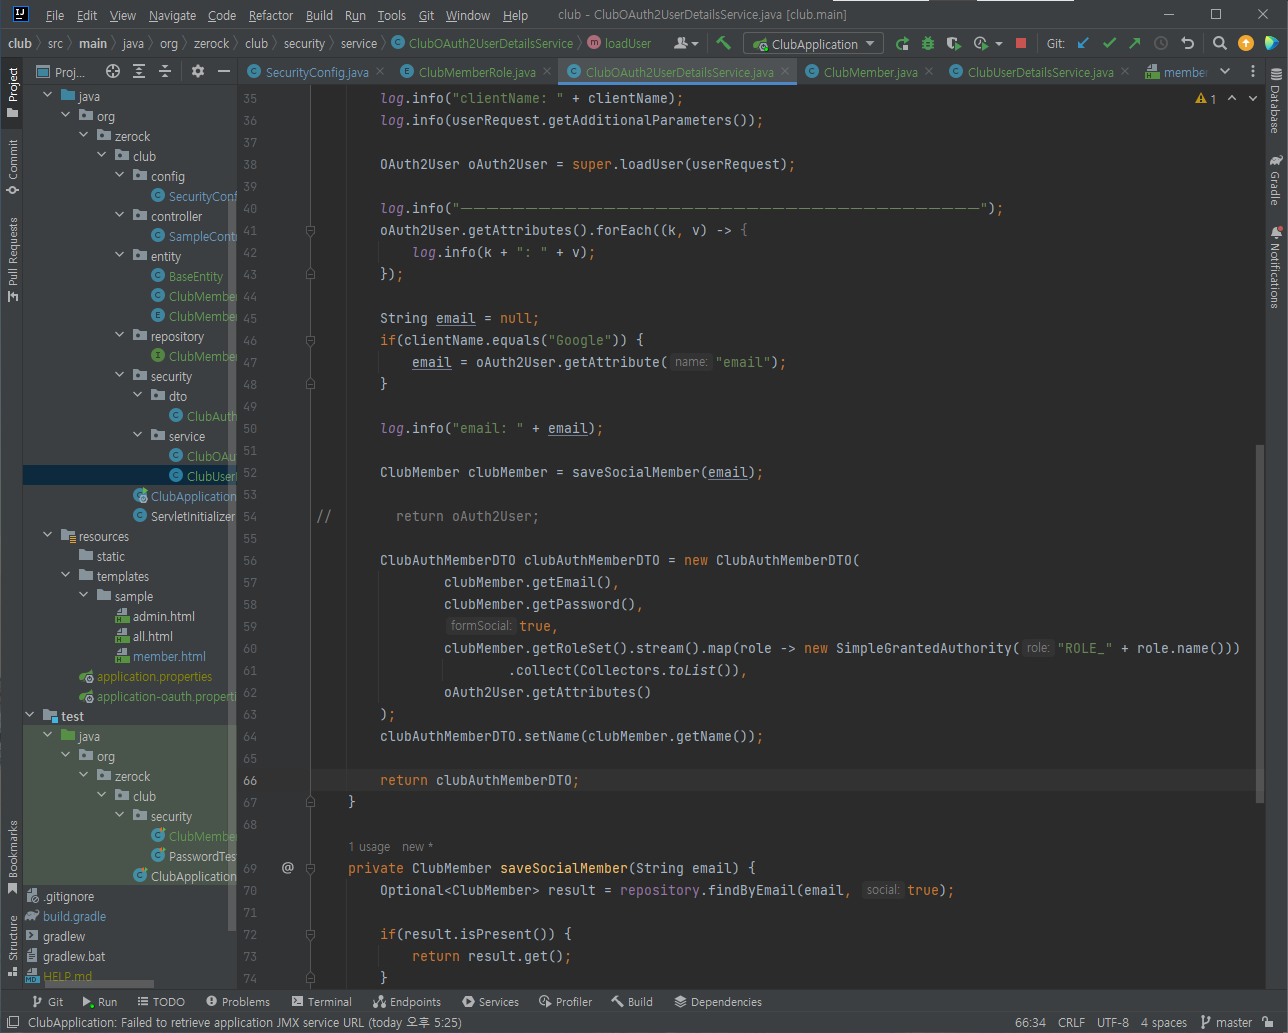
Task: Open the editor tabs more-options menu
Action: coord(1253,71)
